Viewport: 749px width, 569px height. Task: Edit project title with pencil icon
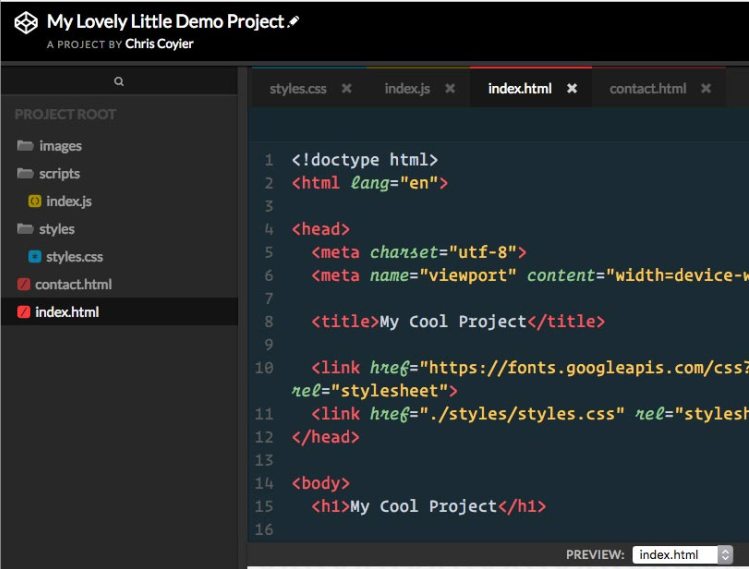click(293, 22)
